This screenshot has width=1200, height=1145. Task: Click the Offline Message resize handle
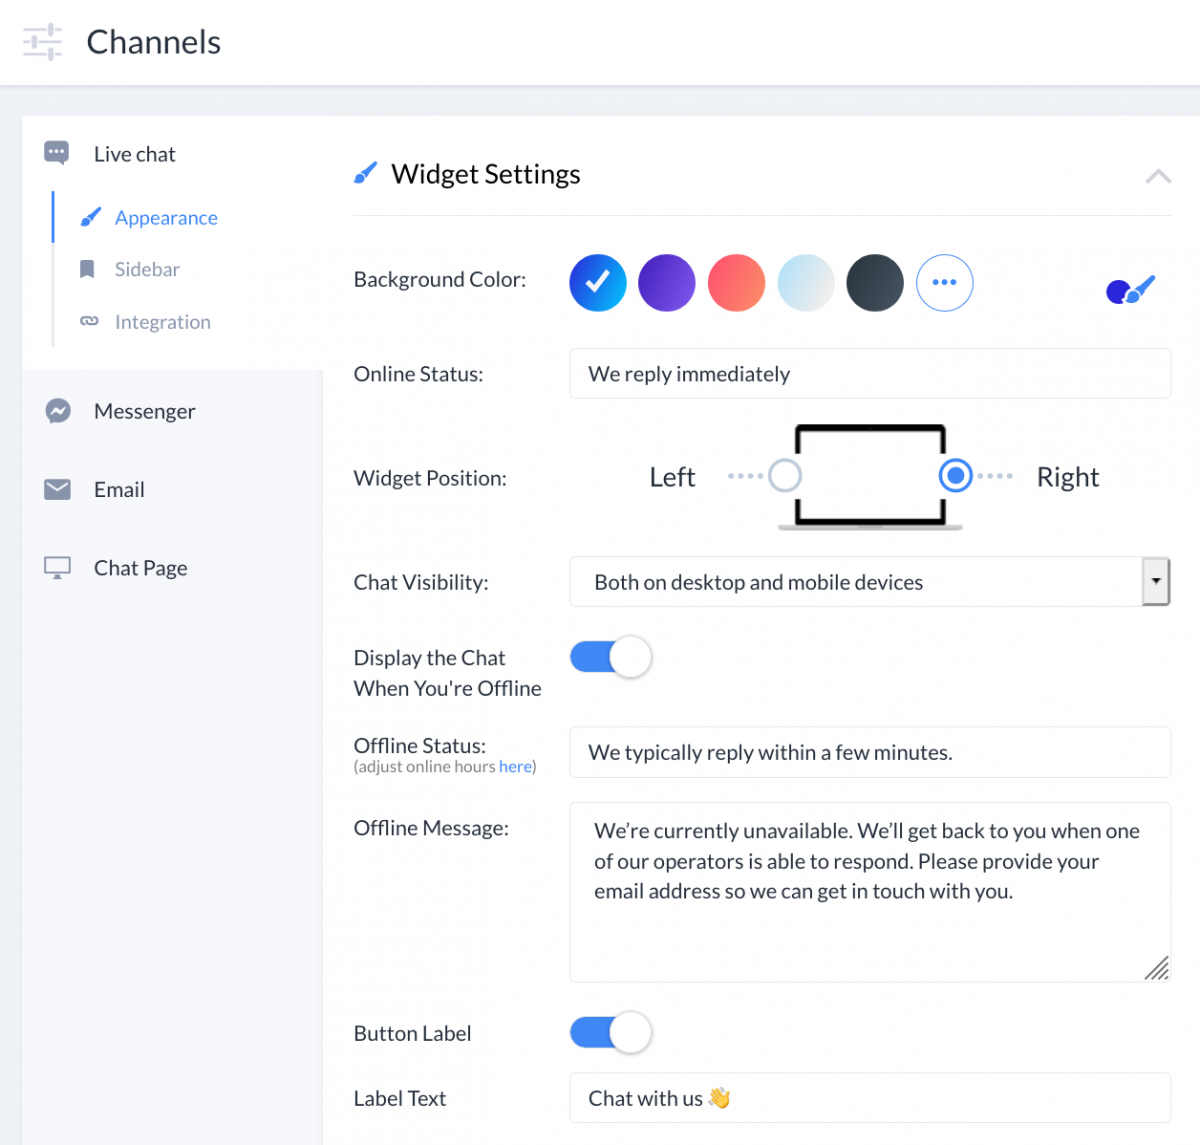(x=1157, y=968)
